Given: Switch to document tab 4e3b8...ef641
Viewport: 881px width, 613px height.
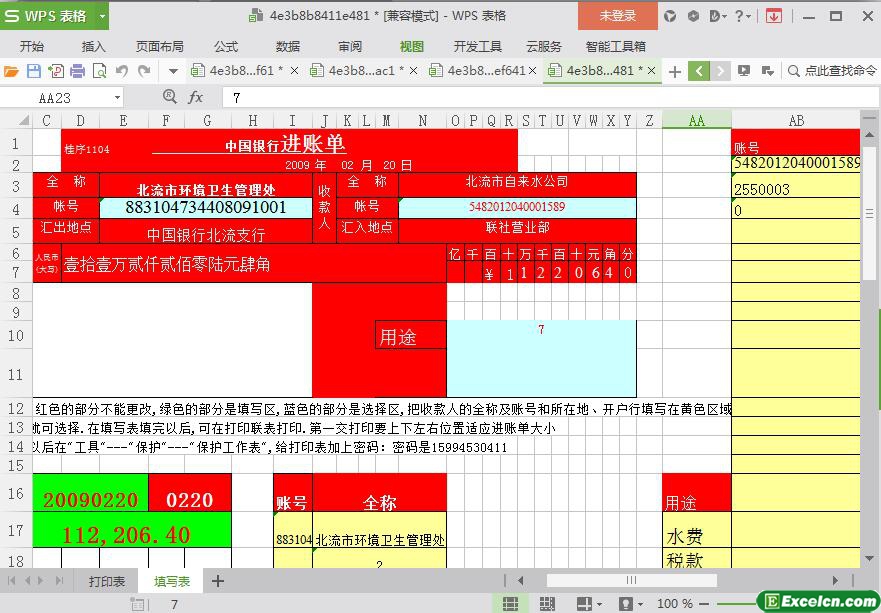Looking at the screenshot, I should 479,70.
